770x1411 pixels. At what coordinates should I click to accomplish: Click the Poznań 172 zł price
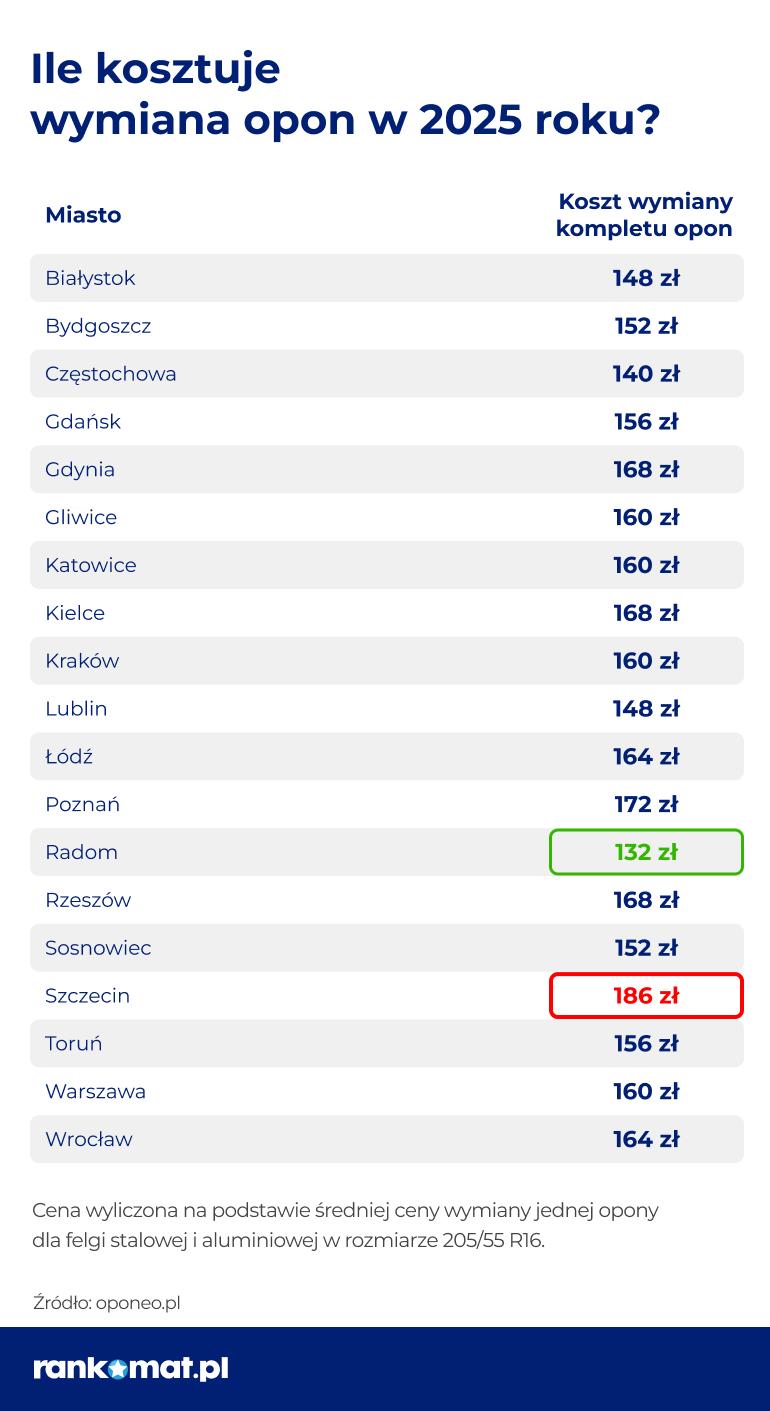(646, 804)
